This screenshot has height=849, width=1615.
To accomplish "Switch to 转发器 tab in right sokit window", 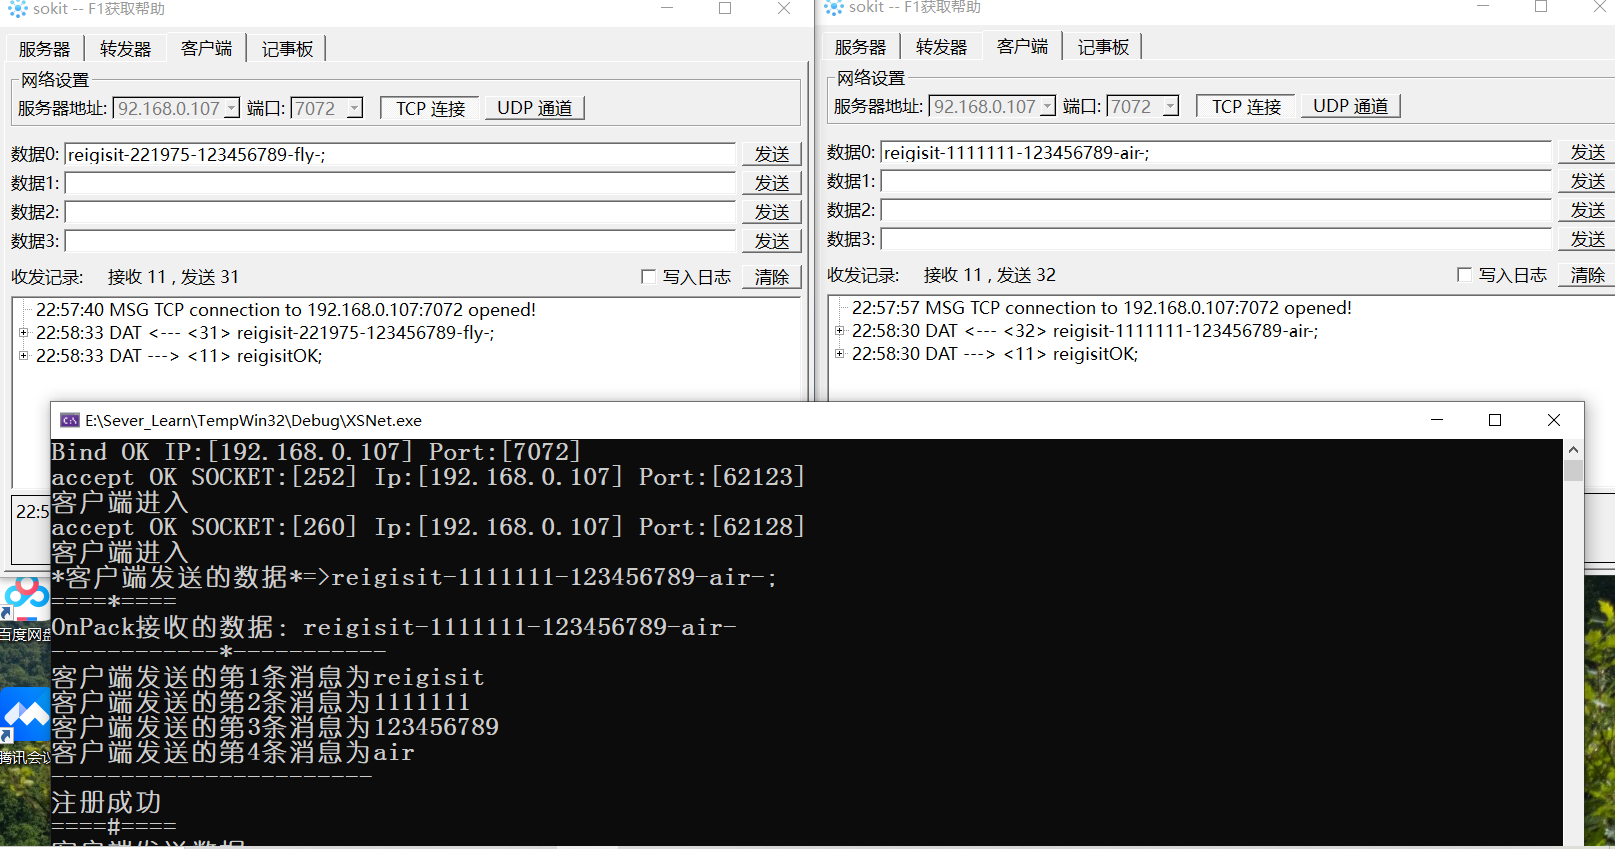I will pos(942,47).
